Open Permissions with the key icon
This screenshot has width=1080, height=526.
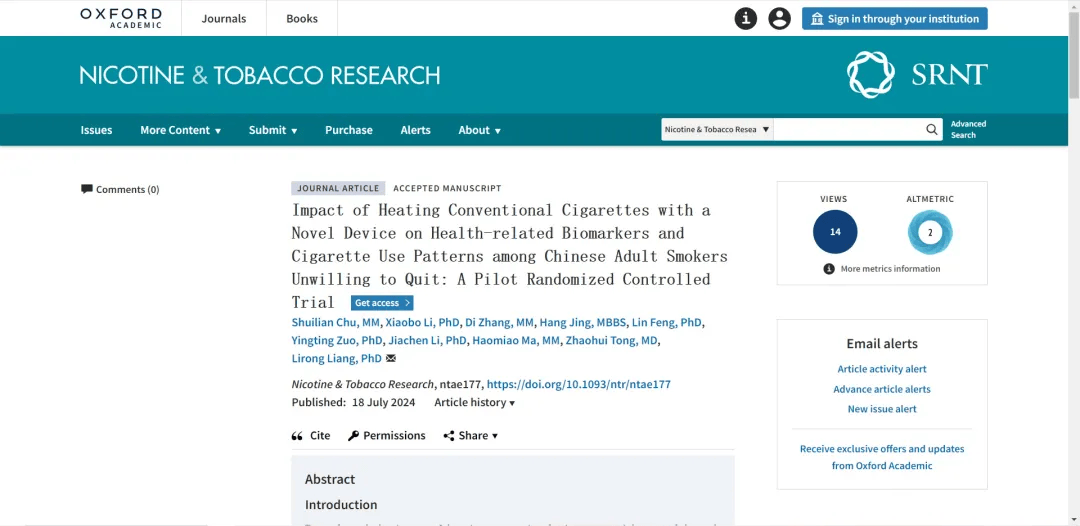386,436
